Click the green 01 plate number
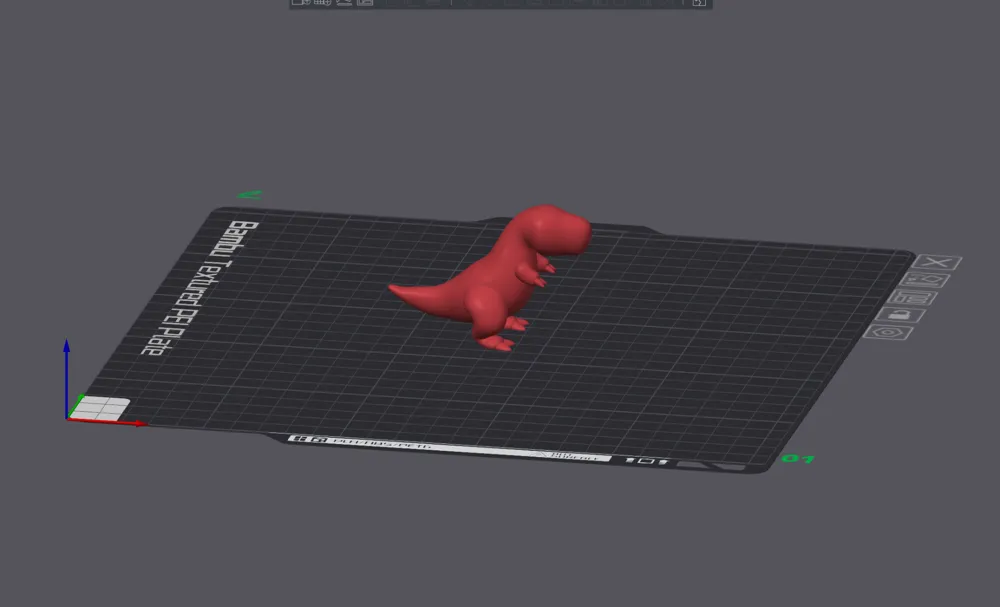The image size is (1000, 607). pos(797,459)
